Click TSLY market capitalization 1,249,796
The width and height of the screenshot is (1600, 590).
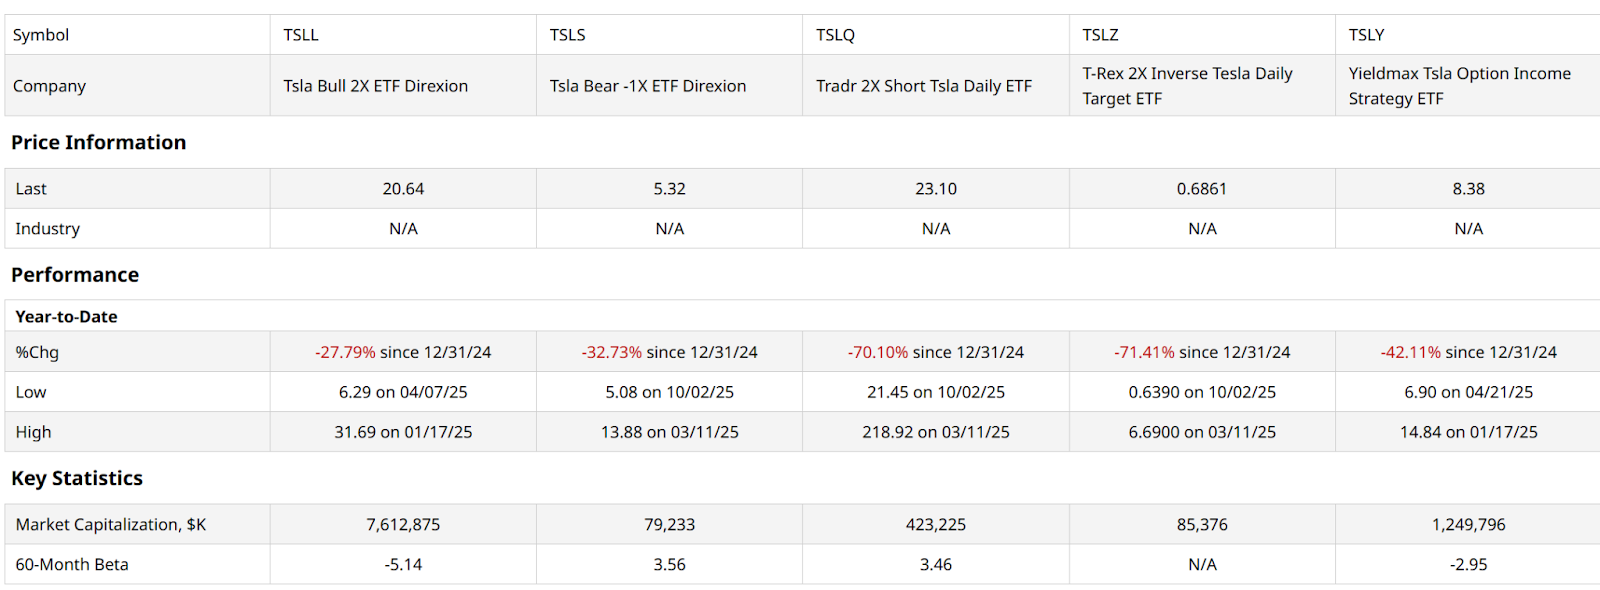[1468, 525]
